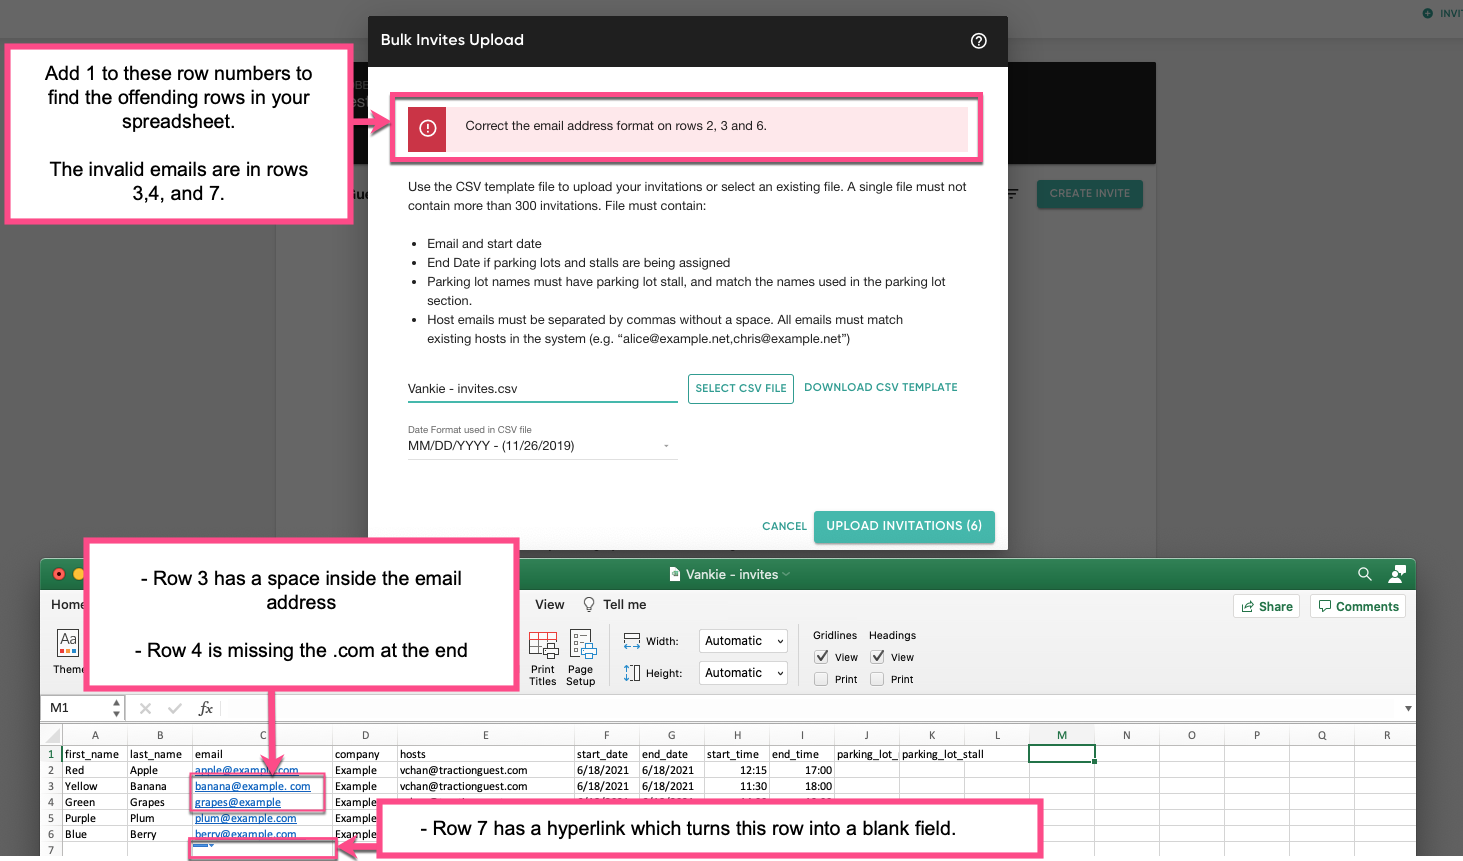Click the Themes icon in Excel ribbon
Image resolution: width=1463 pixels, height=861 pixels.
pos(68,641)
